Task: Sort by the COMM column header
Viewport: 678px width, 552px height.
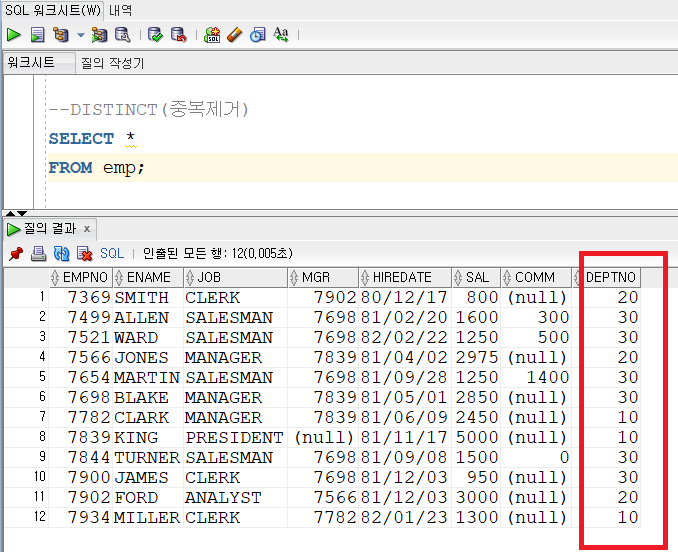Action: (536, 278)
